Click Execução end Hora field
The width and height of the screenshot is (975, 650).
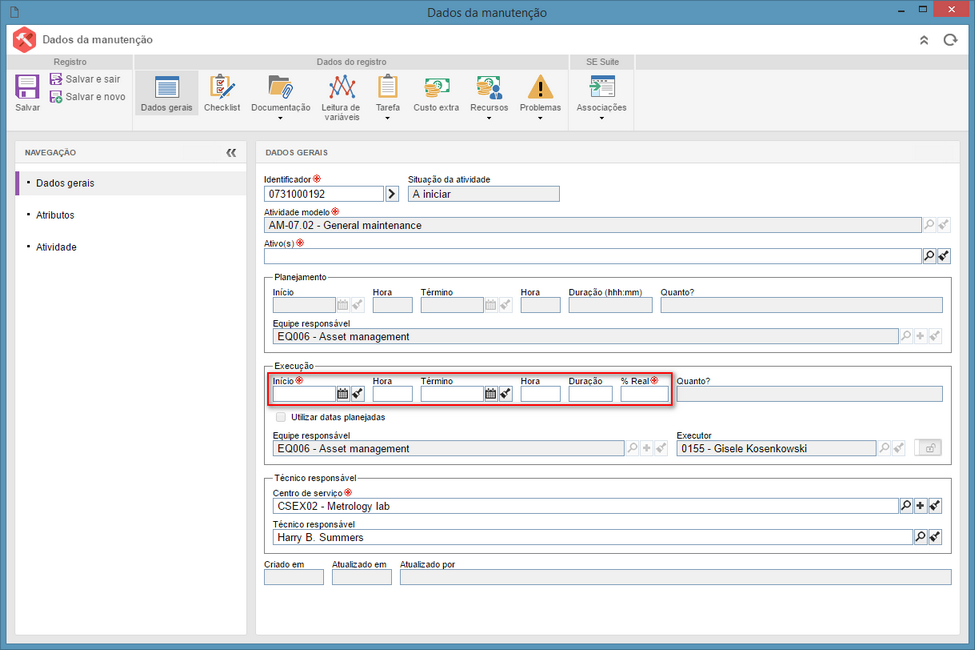[x=540, y=394]
